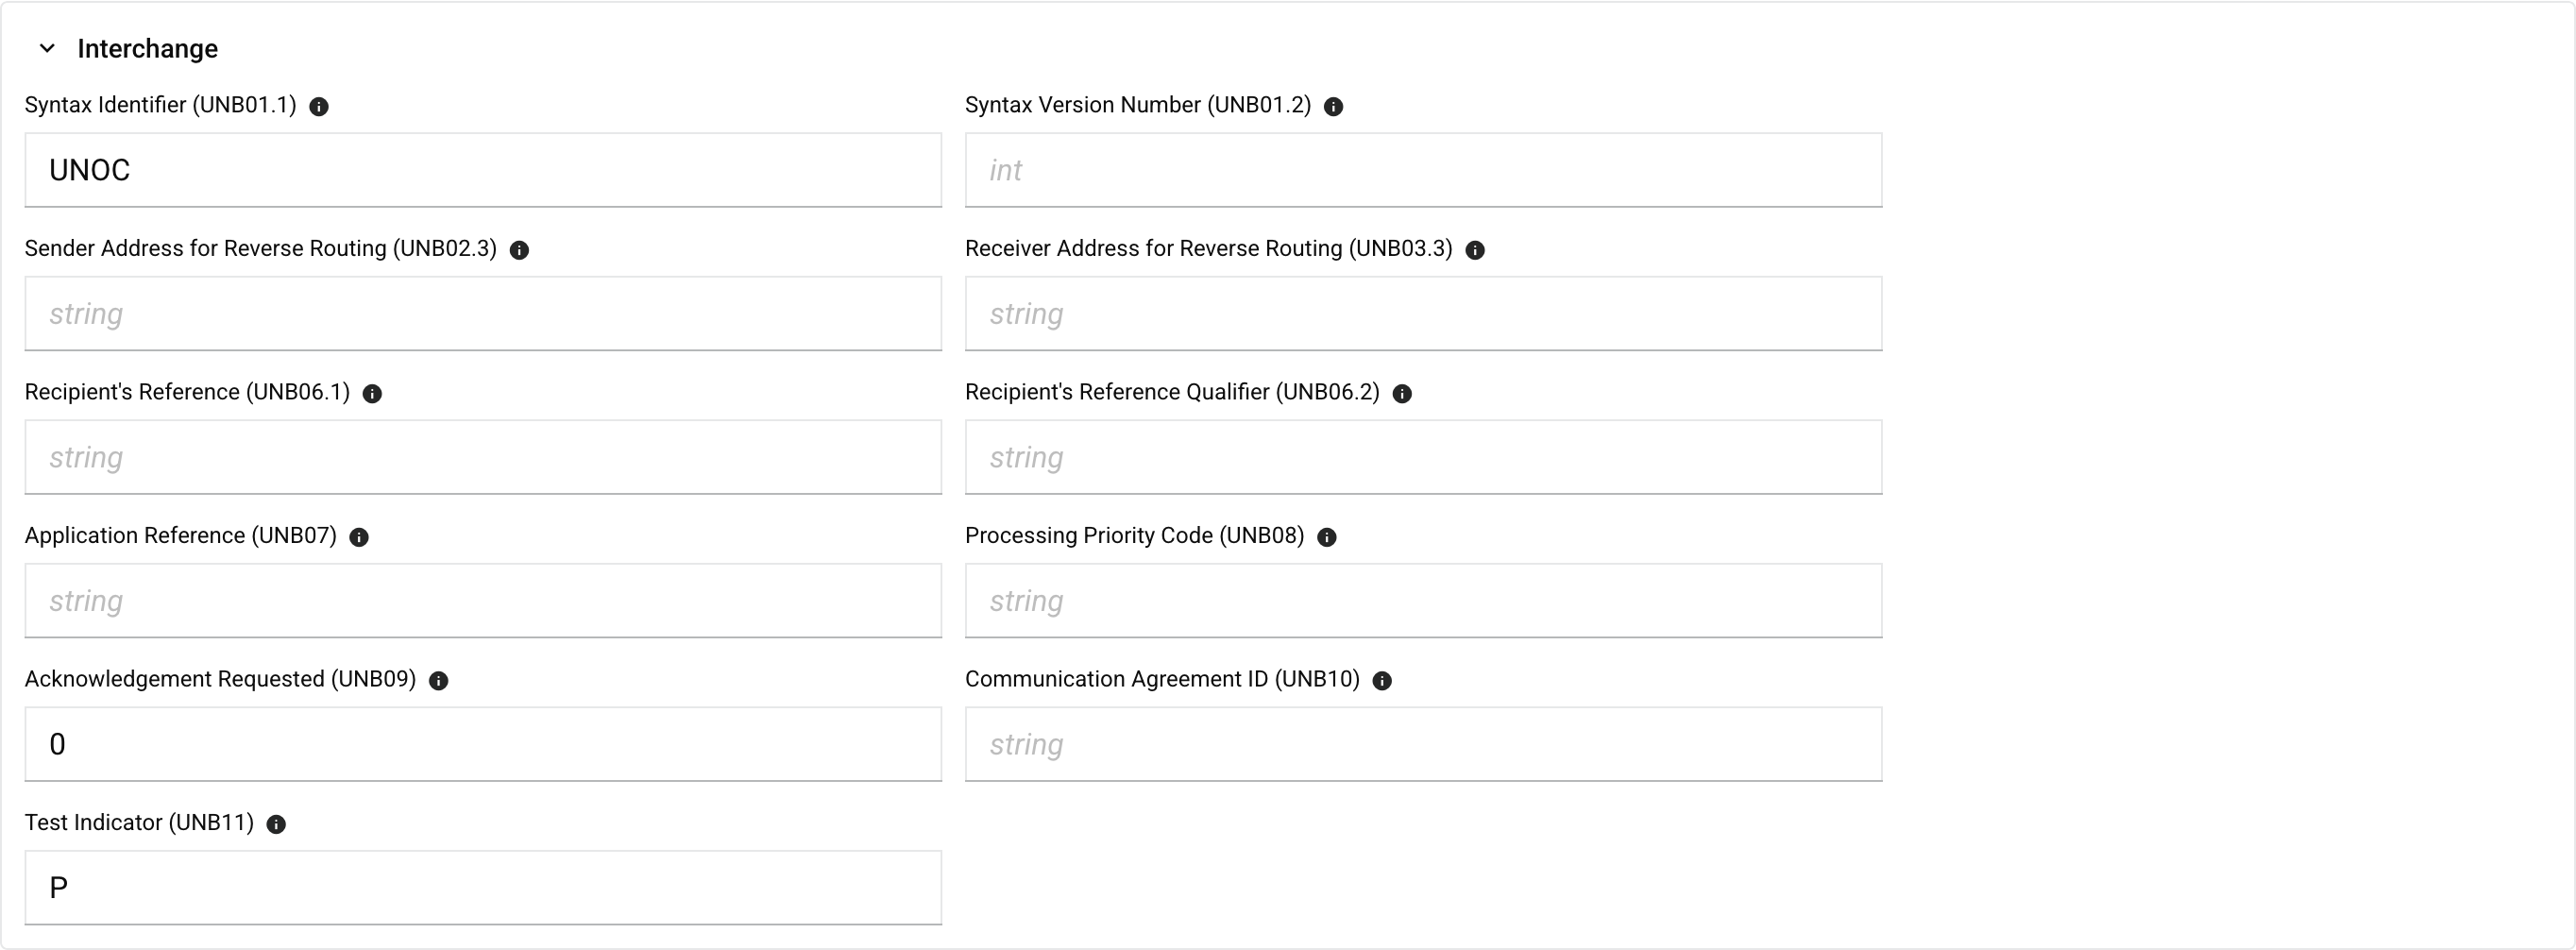Click the Recipient's Reference Qualifier input box
Screen dimensions: 2576x950
pyautogui.click(x=1423, y=457)
